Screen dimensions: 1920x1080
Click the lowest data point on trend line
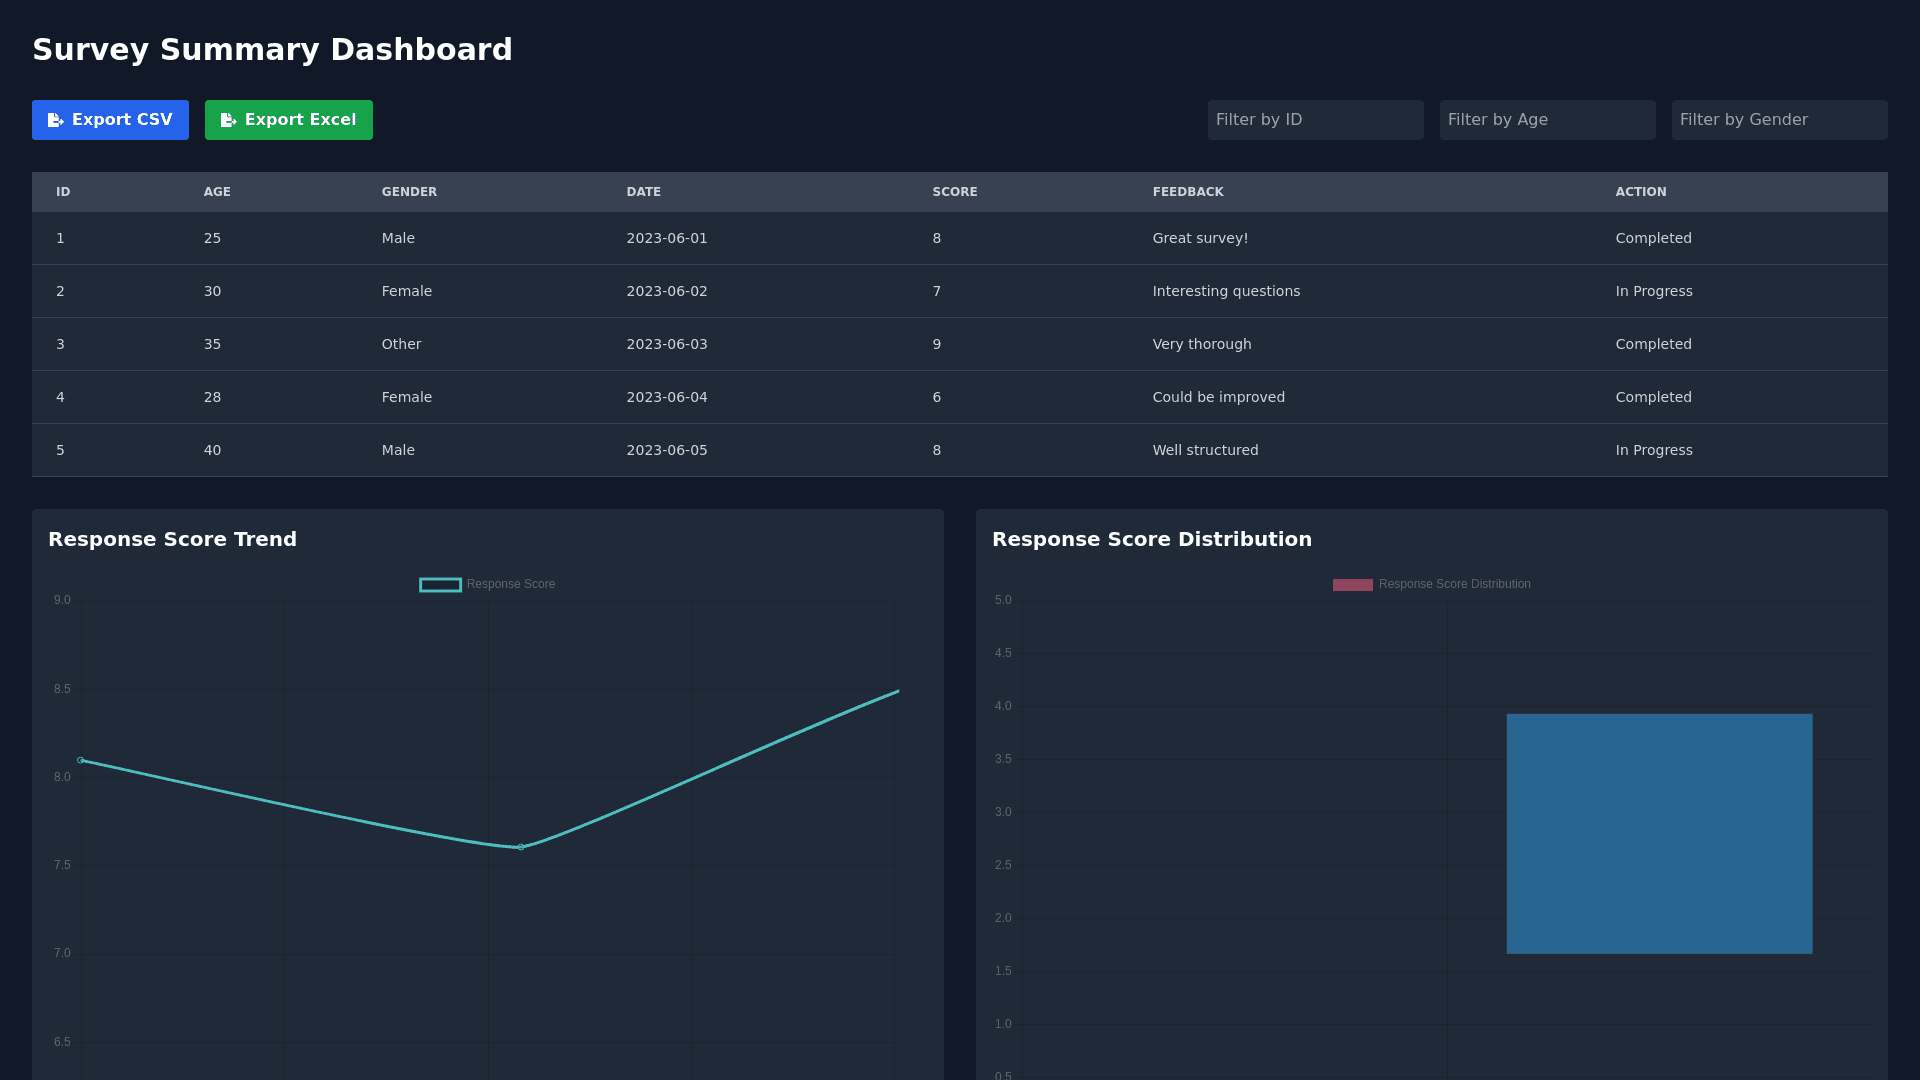coord(521,847)
